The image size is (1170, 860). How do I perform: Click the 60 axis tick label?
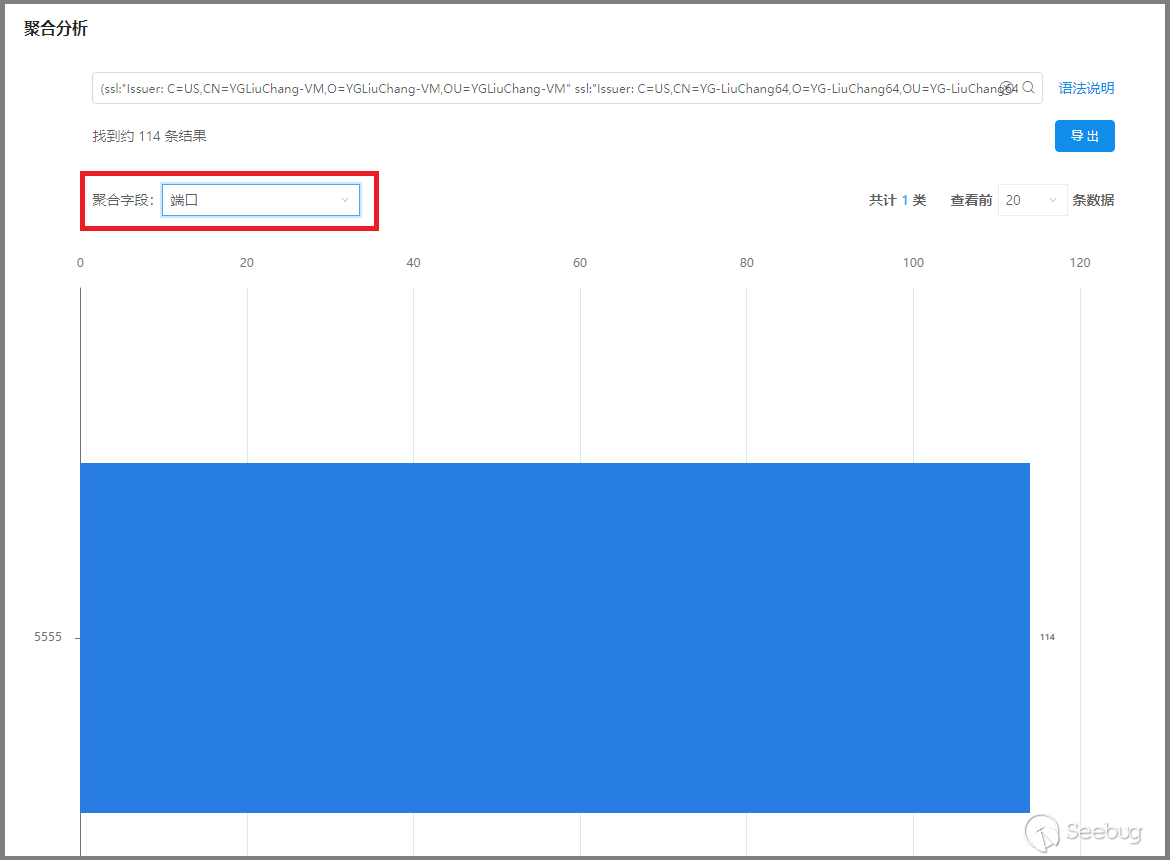580,263
